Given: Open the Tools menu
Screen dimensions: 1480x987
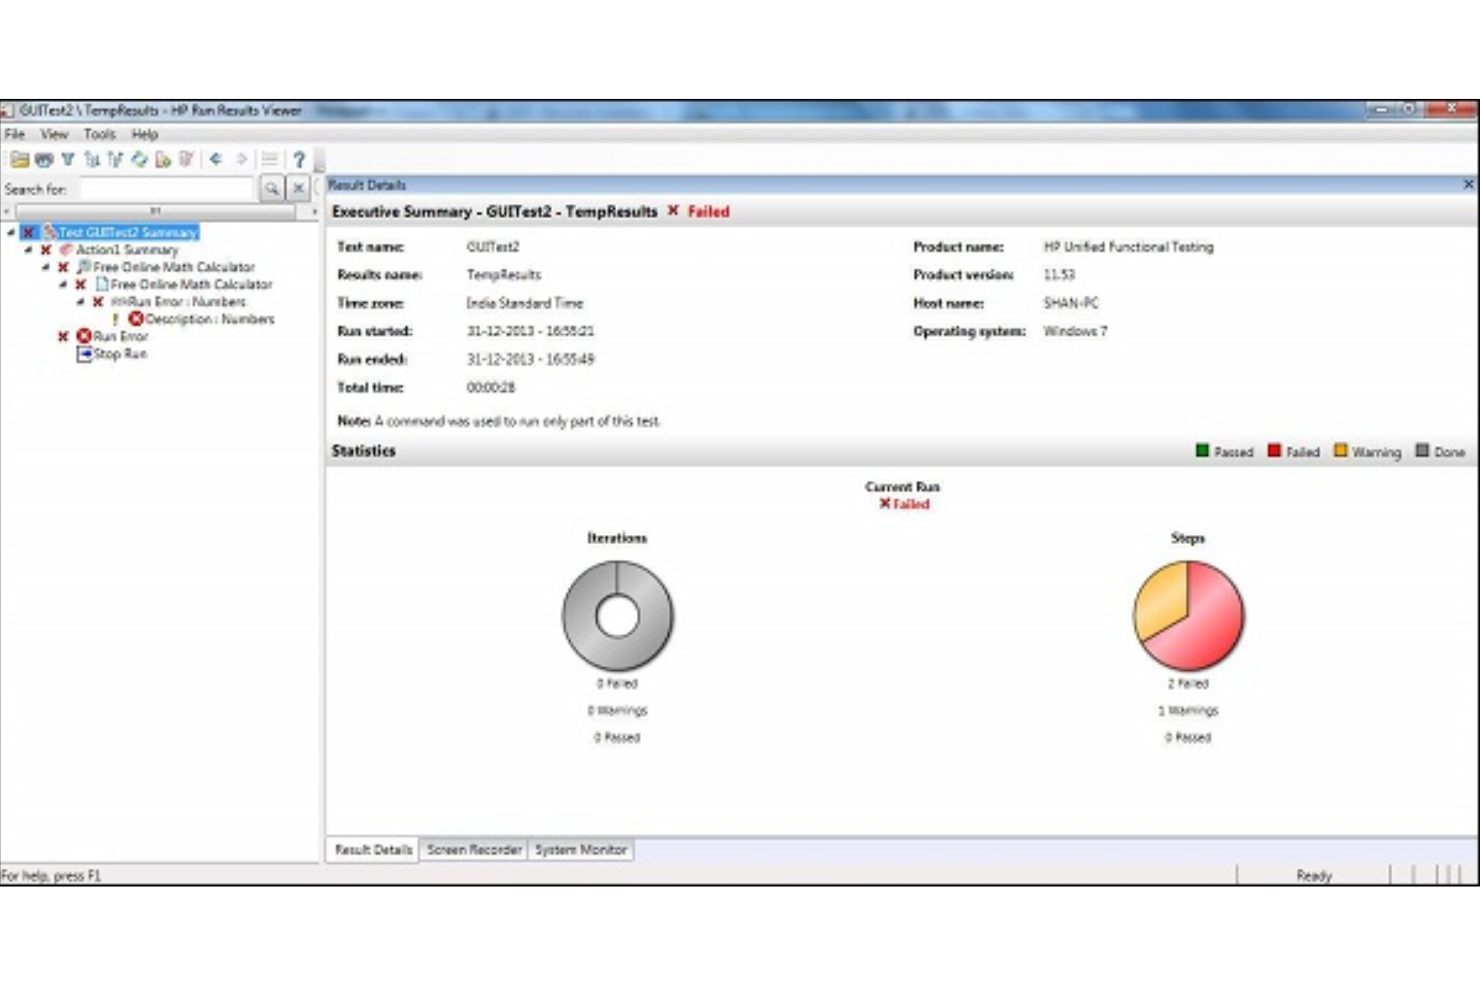Looking at the screenshot, I should pyautogui.click(x=99, y=133).
